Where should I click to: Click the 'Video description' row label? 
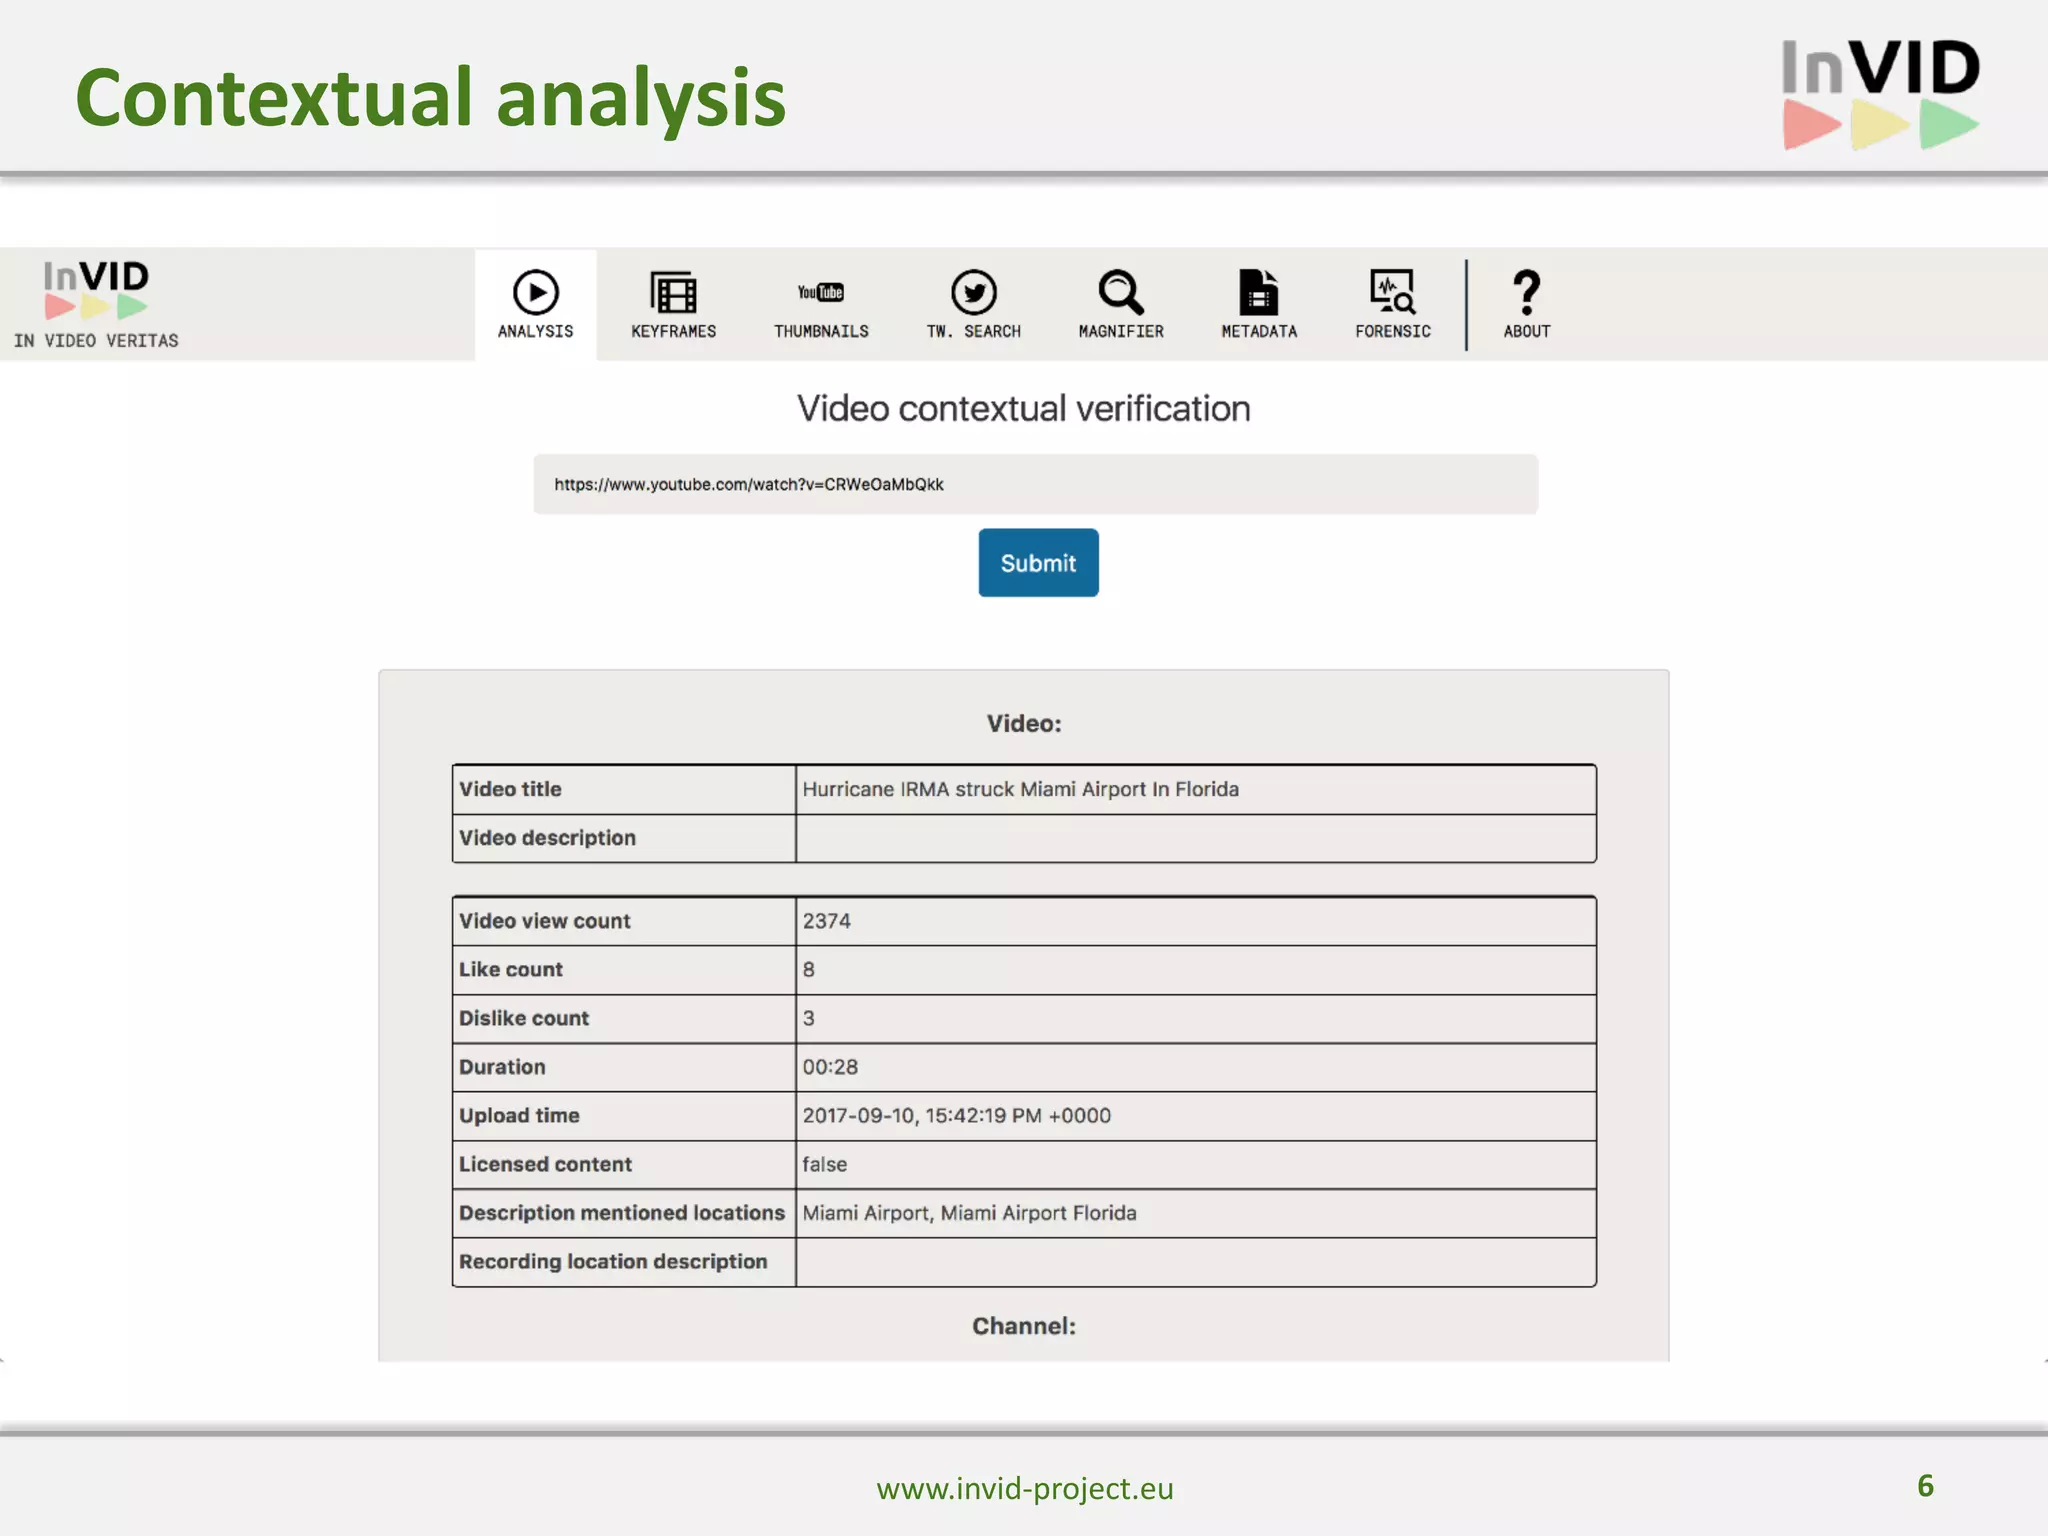tap(547, 838)
